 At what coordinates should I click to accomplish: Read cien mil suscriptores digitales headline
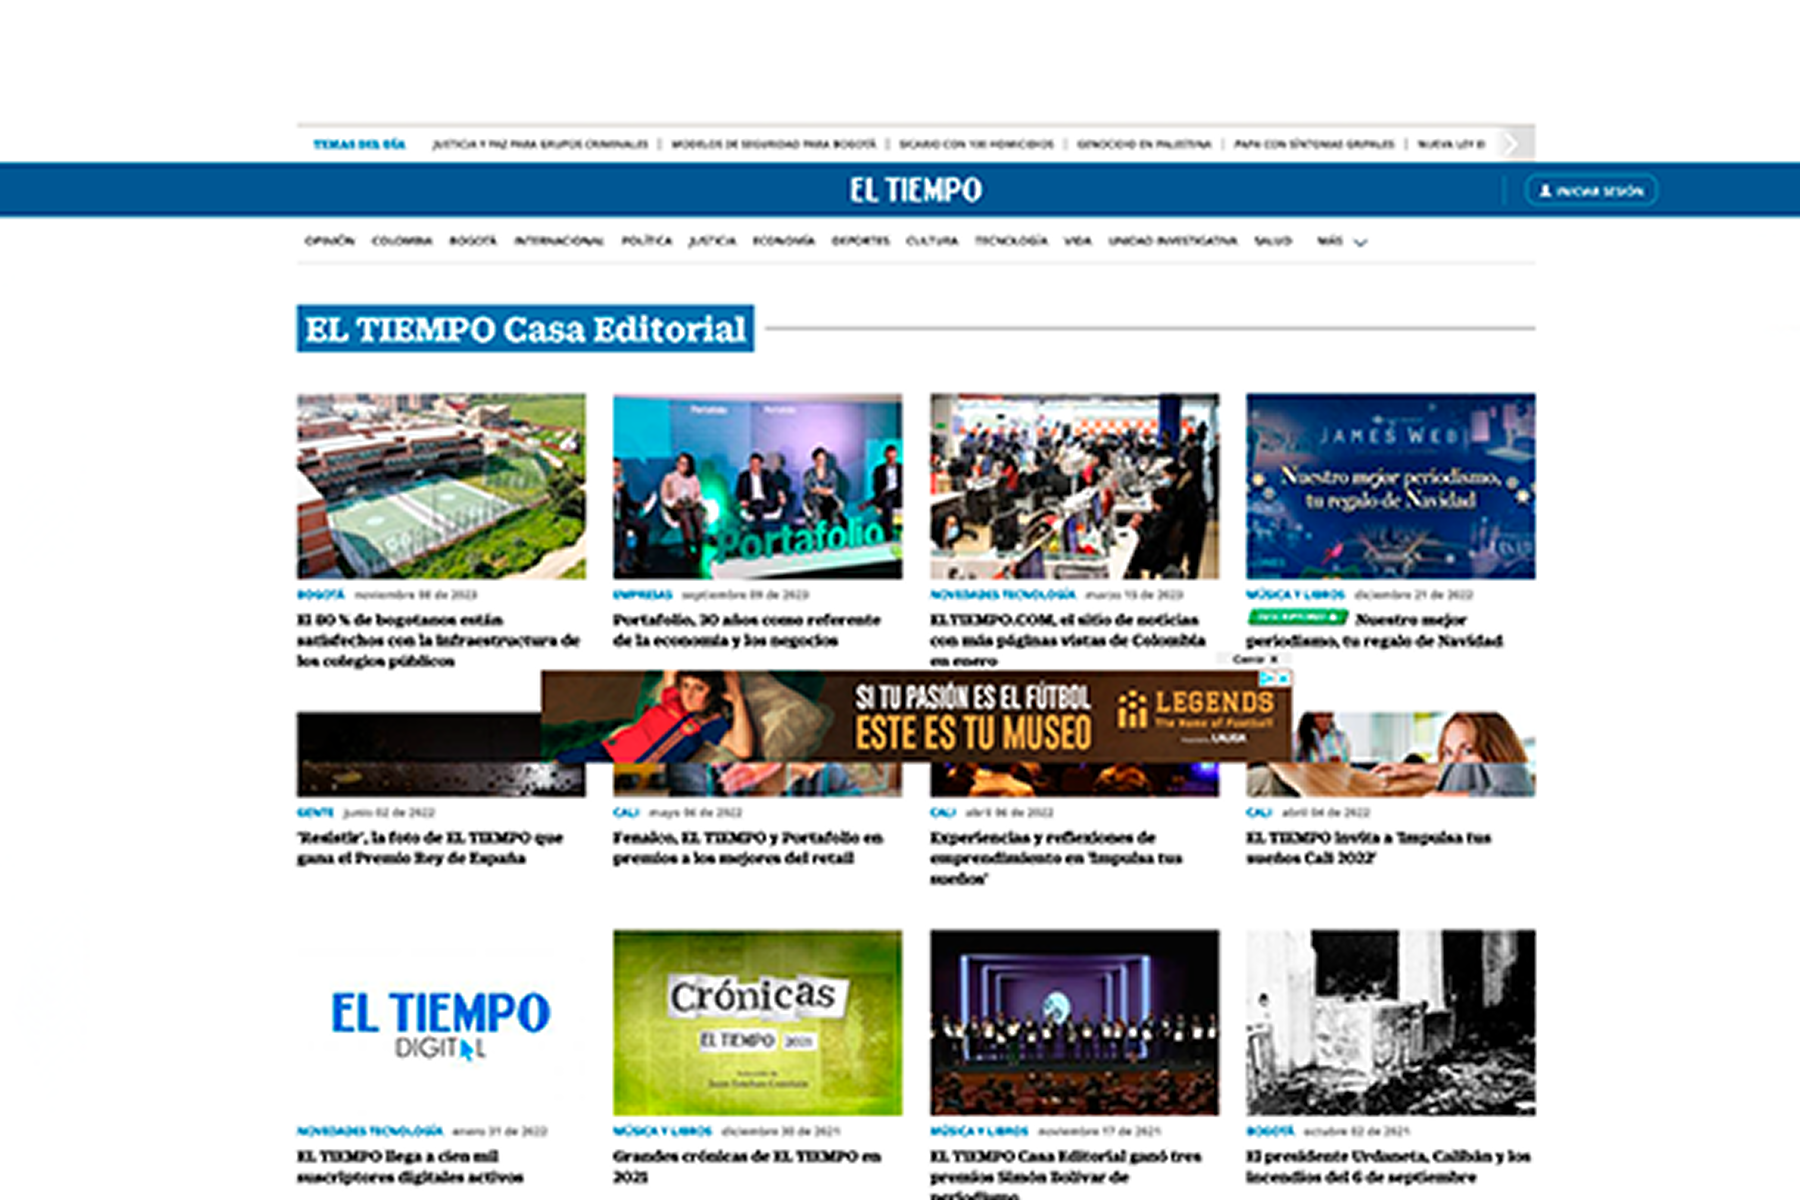tap(410, 1167)
